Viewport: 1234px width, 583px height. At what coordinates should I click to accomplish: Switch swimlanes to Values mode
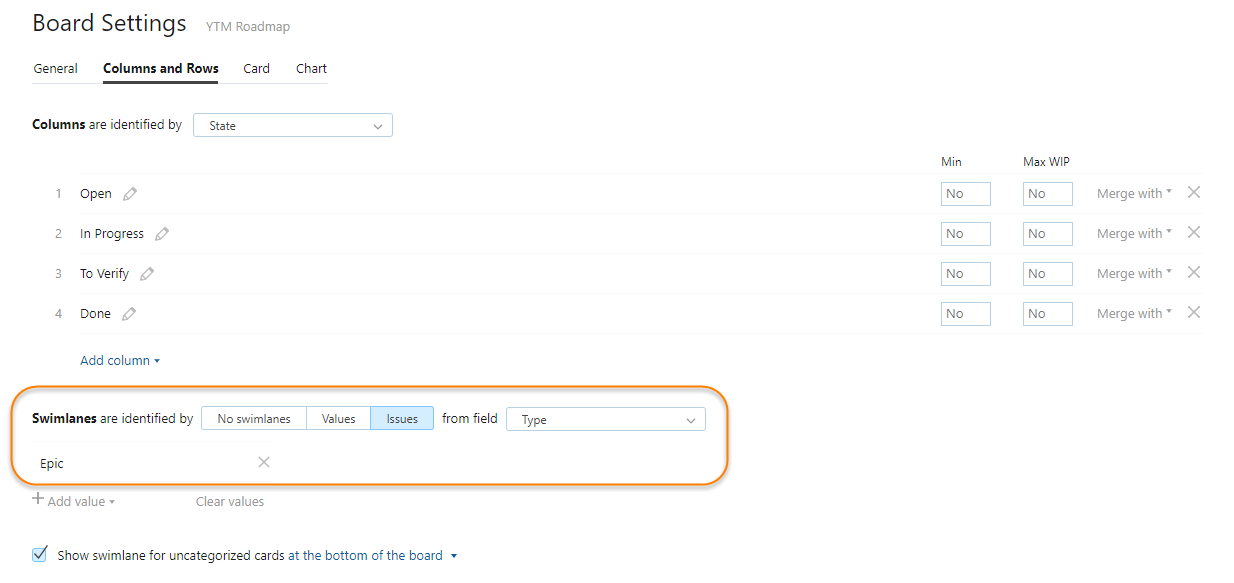pos(338,419)
